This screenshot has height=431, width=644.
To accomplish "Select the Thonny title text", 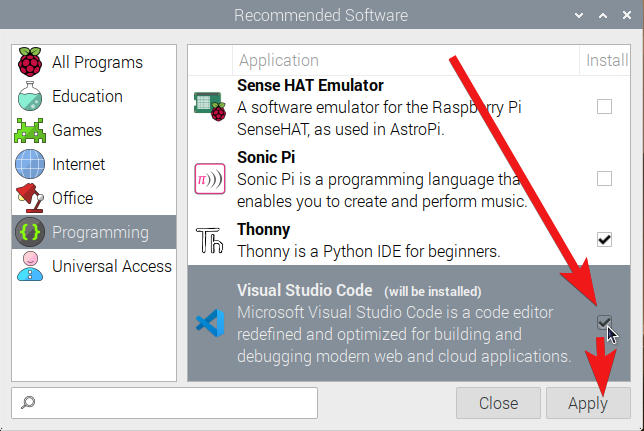I will tap(263, 229).
